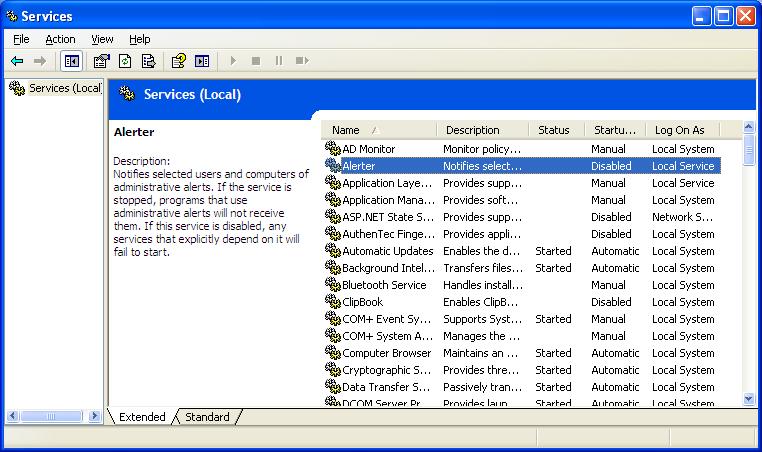Click the gear icon of Computer Browser row
762x452 pixels.
pyautogui.click(x=333, y=352)
